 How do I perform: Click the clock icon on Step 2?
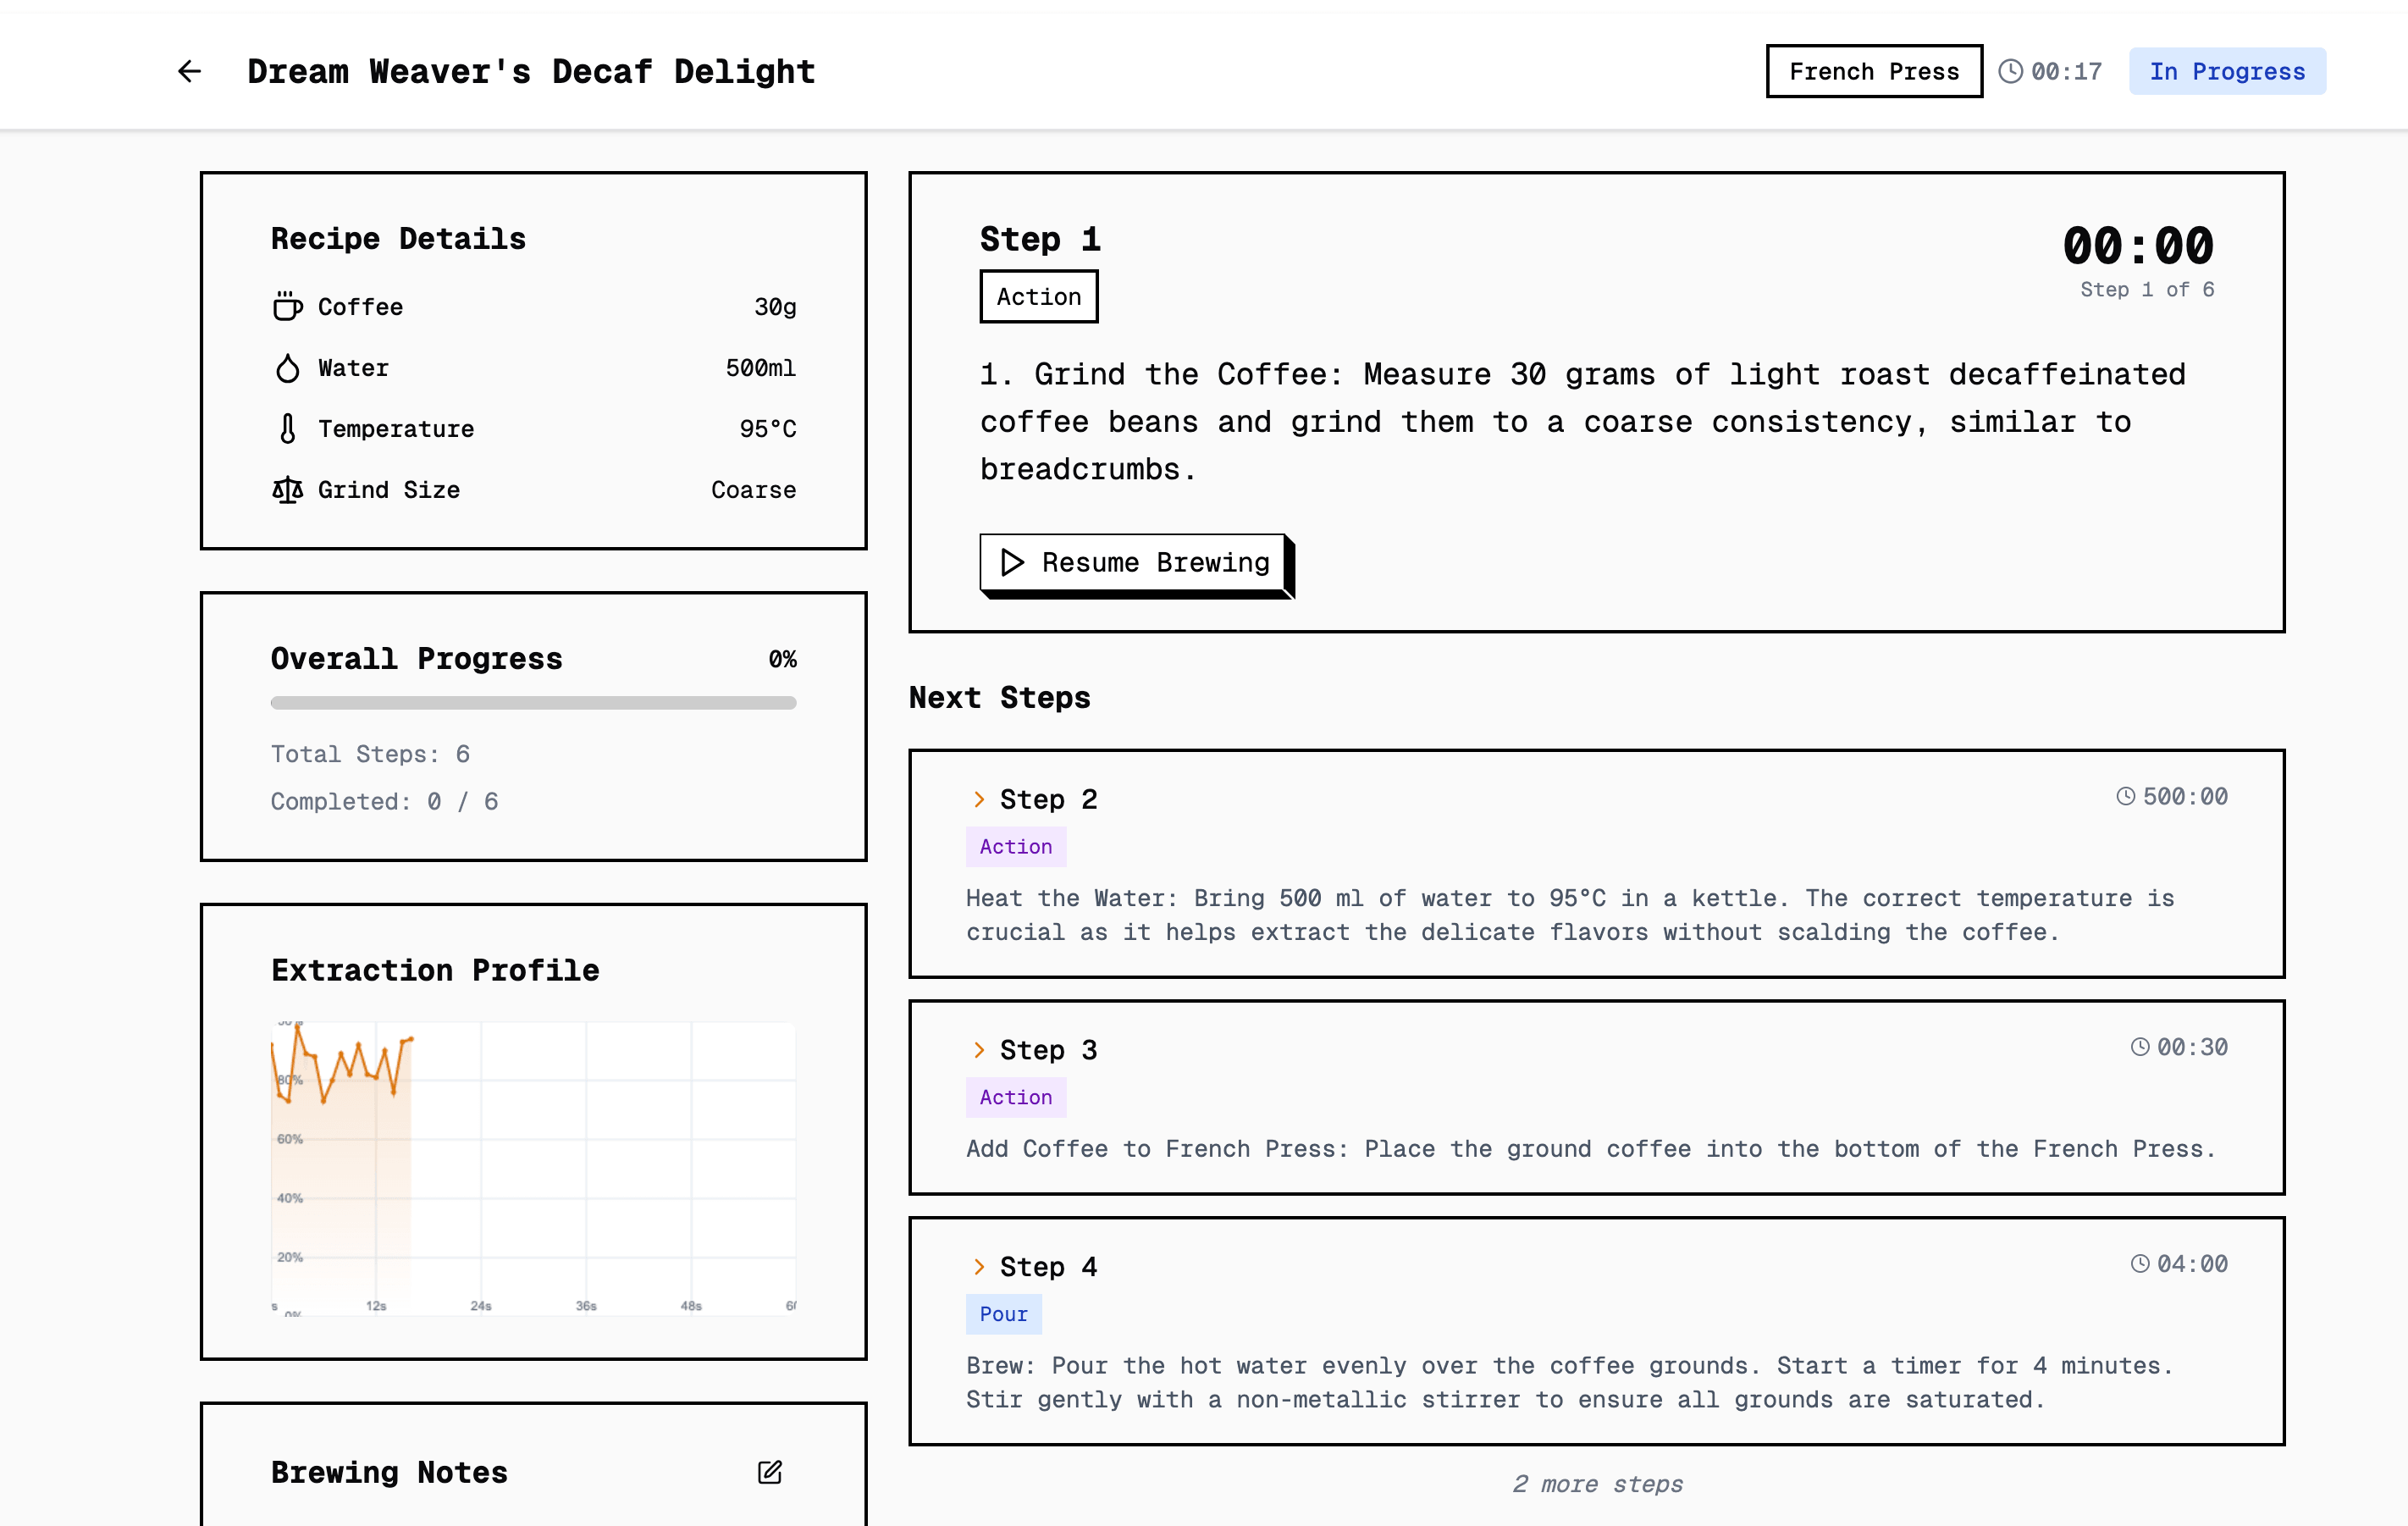(x=2126, y=796)
